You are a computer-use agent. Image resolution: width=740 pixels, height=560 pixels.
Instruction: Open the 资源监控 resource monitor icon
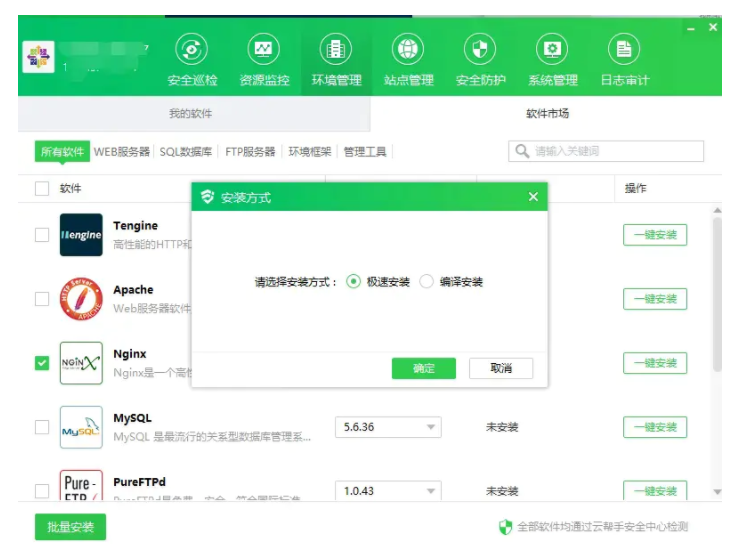[264, 49]
